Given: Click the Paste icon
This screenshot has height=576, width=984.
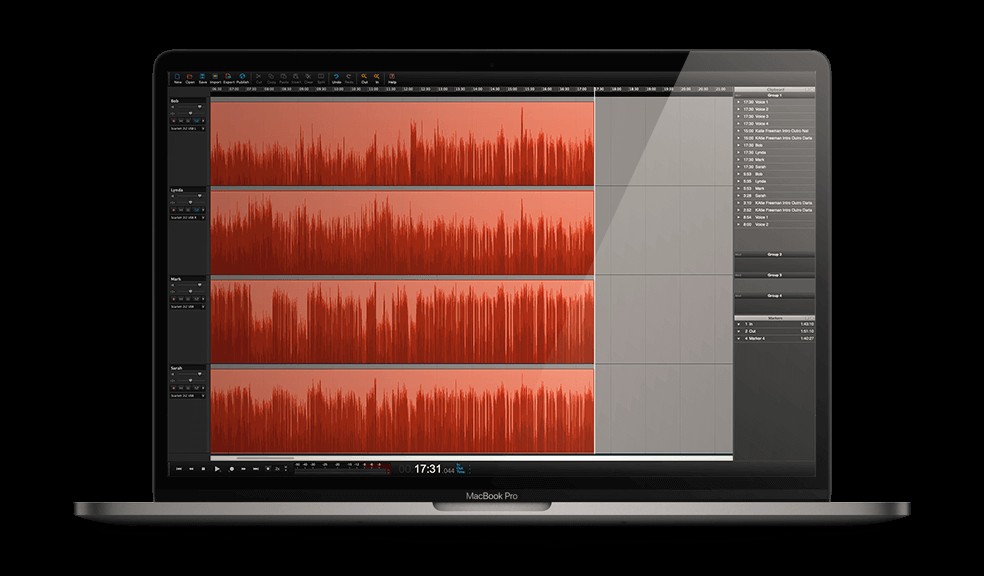Looking at the screenshot, I should click(283, 78).
